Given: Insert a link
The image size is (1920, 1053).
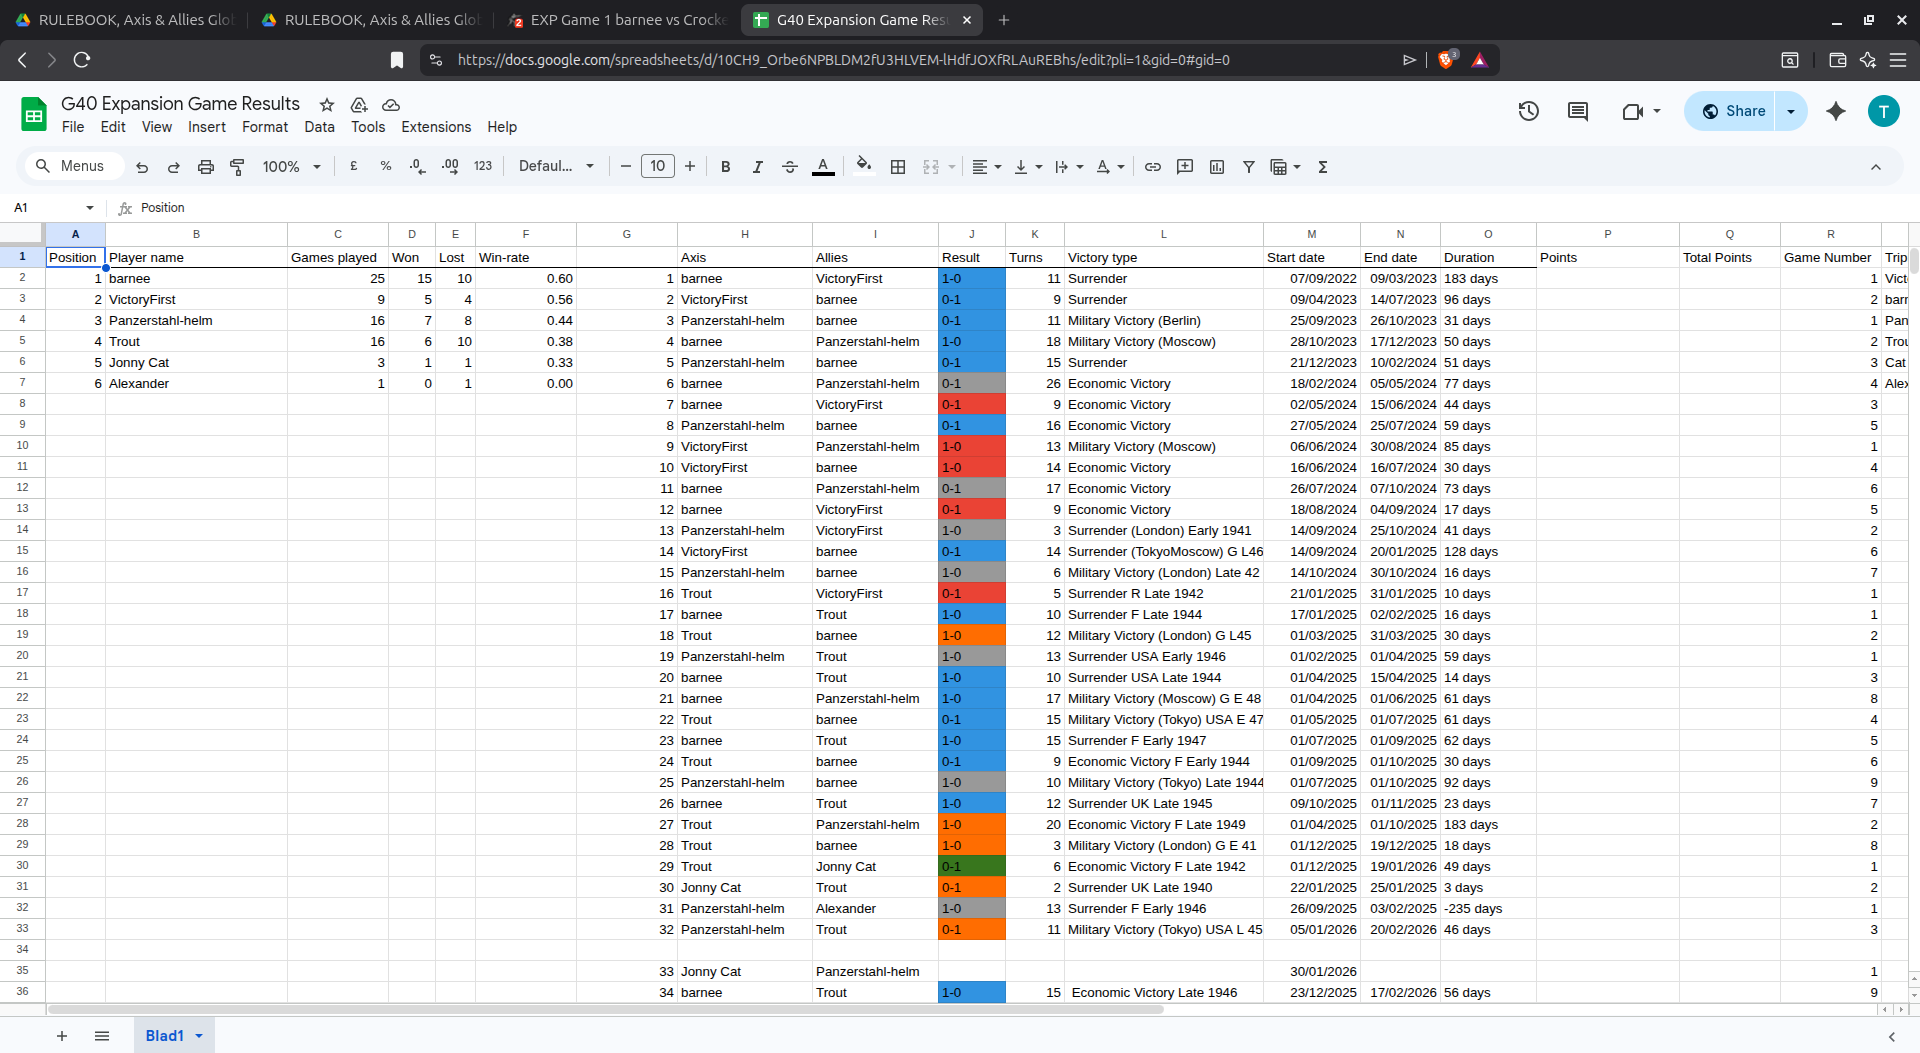Looking at the screenshot, I should tap(1153, 167).
